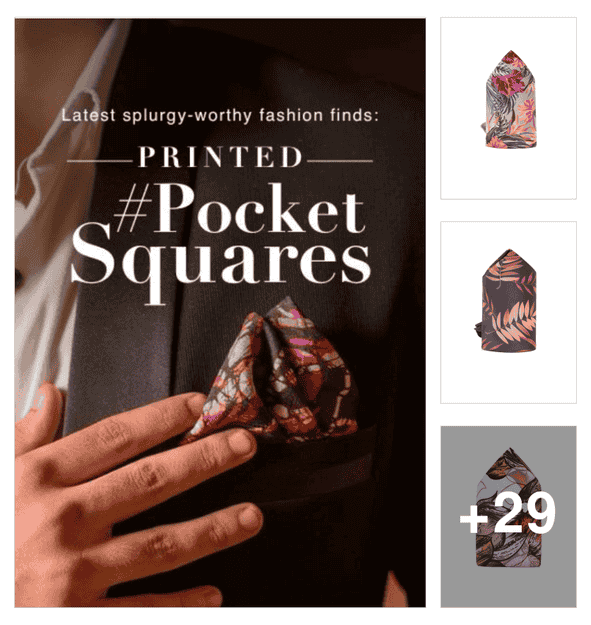
Task: Click the folded pocket square in the suit pocket
Action: [274, 371]
